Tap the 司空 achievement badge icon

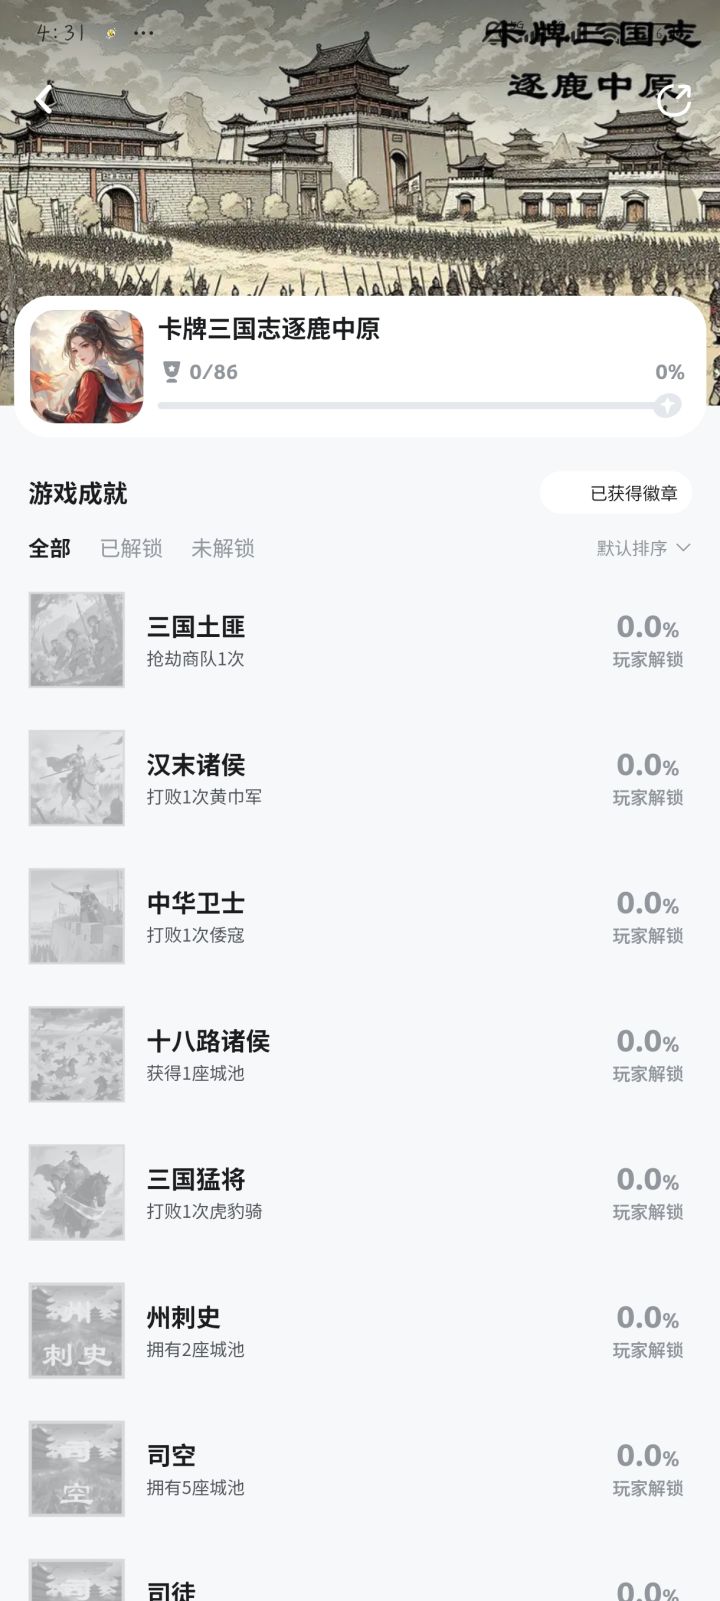[77, 1468]
